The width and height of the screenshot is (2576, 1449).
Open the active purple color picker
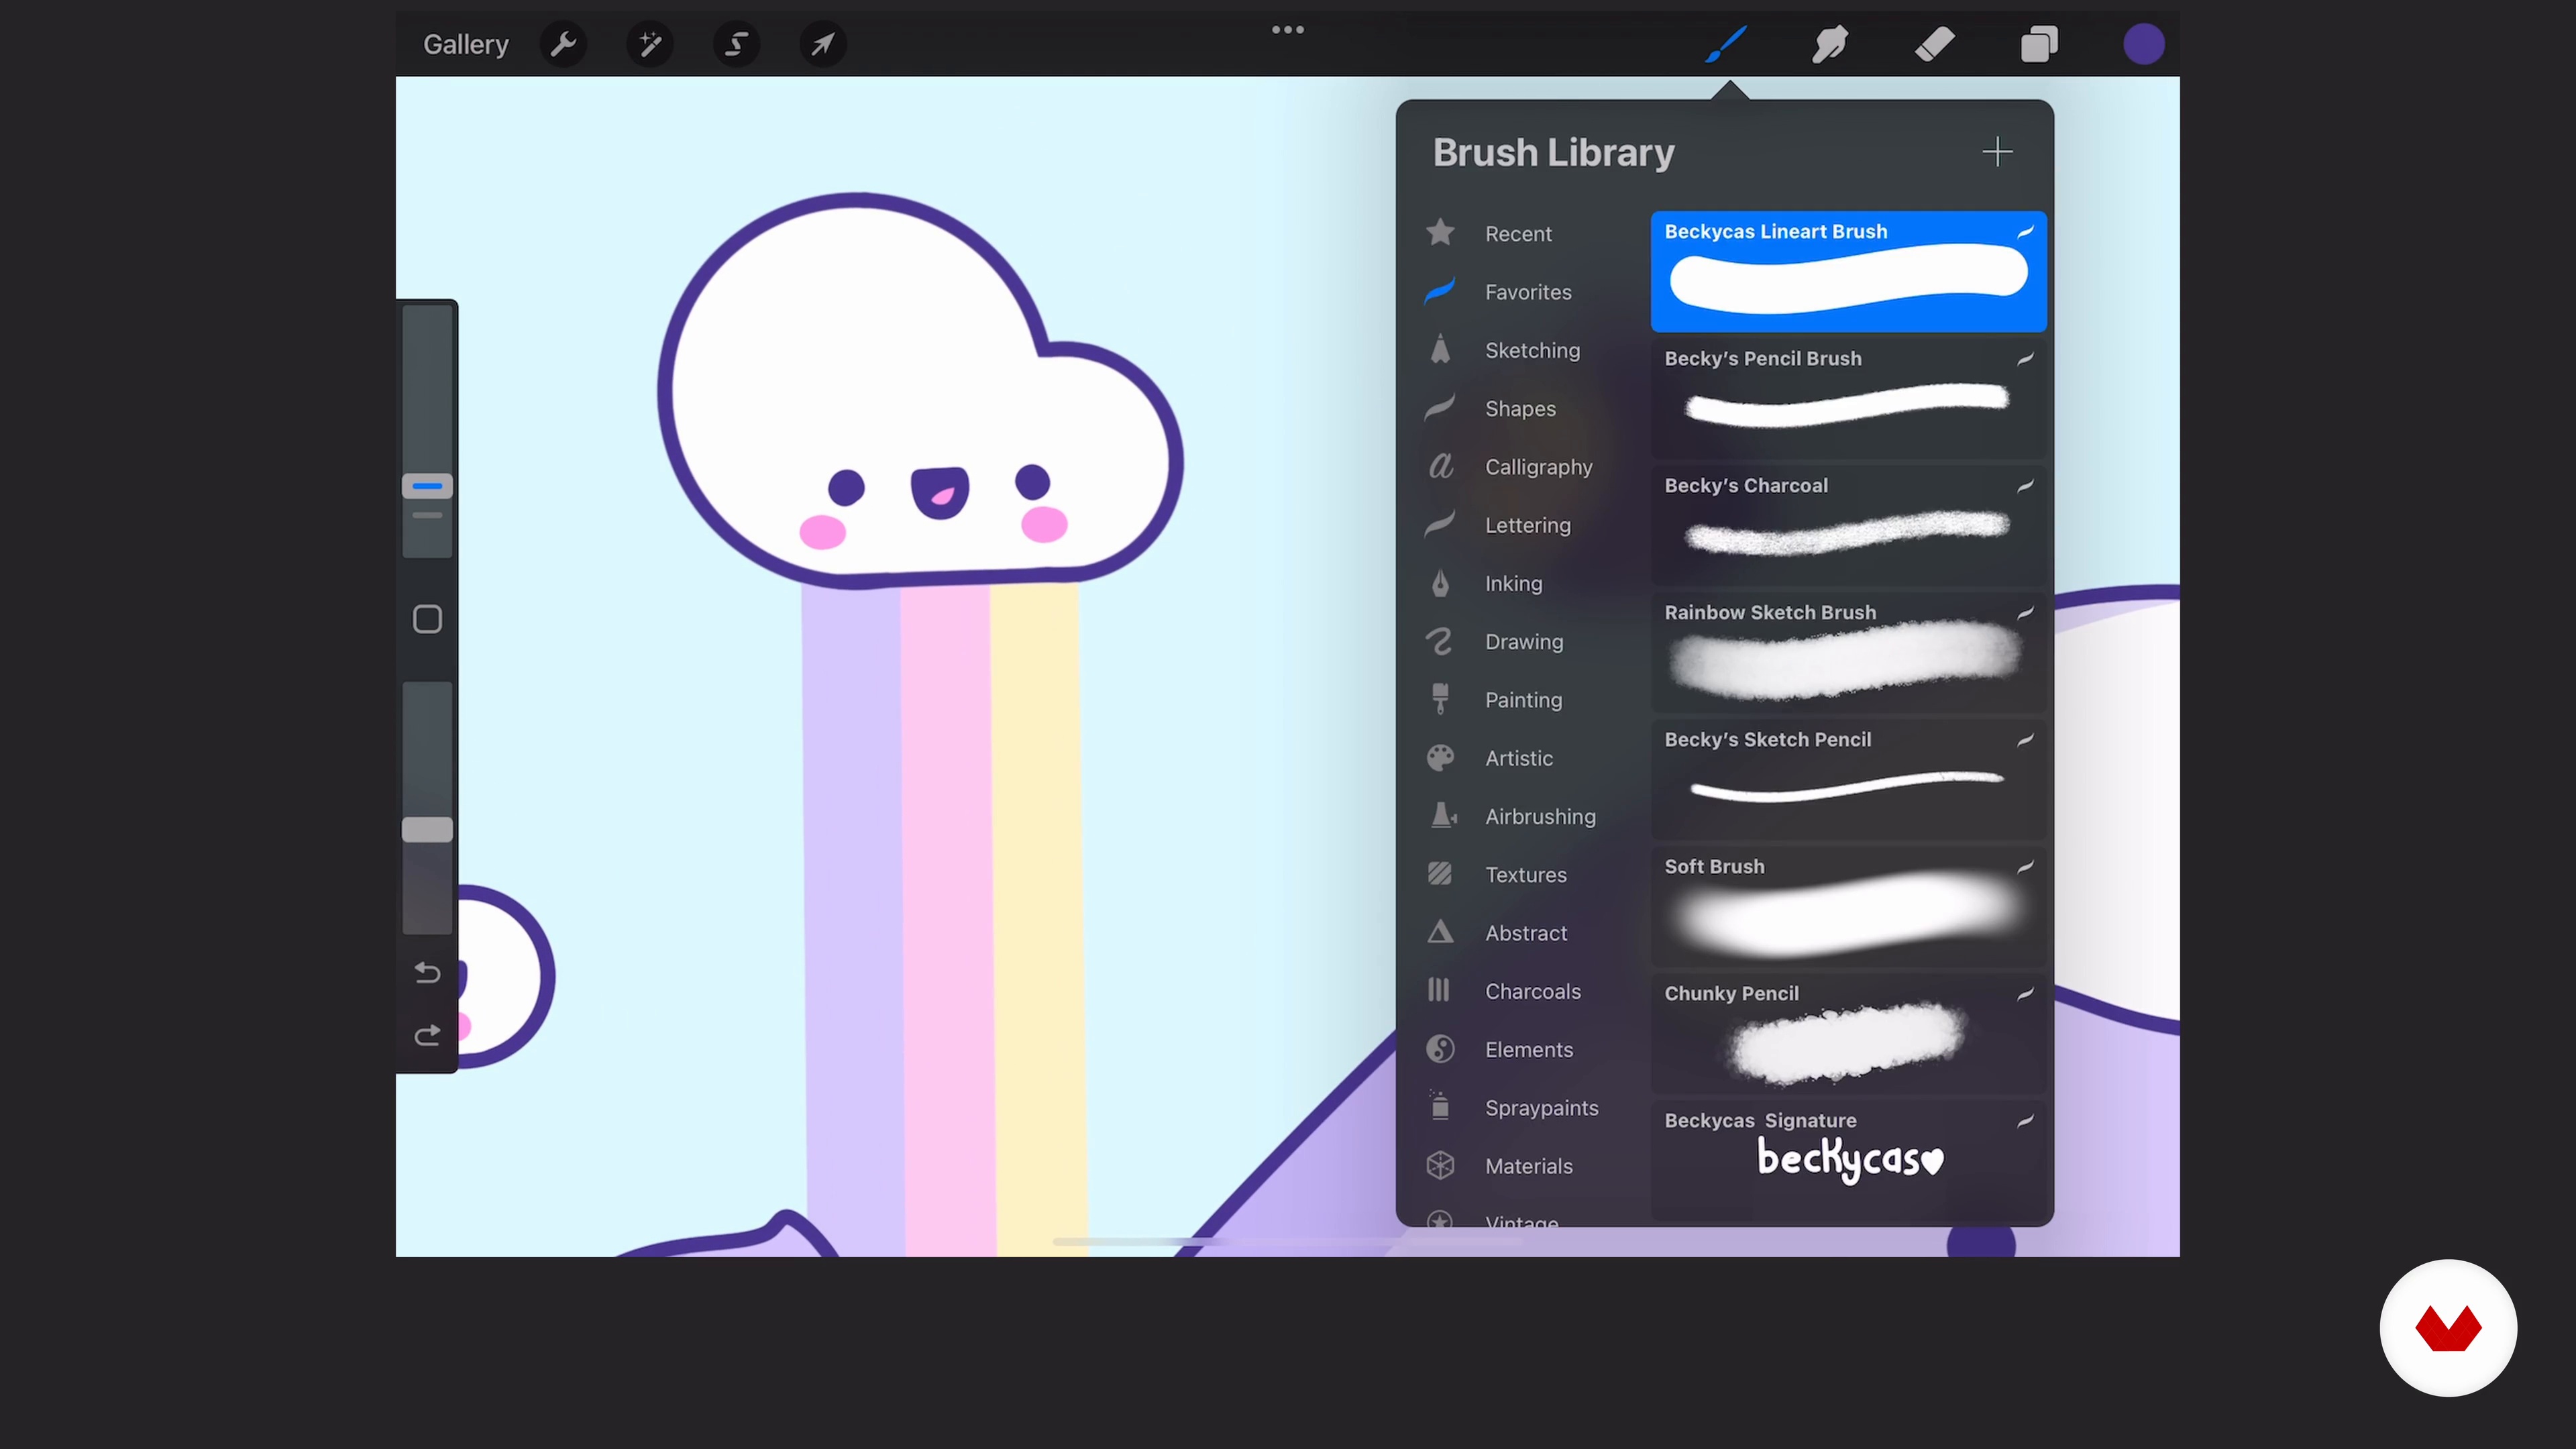tap(2144, 44)
